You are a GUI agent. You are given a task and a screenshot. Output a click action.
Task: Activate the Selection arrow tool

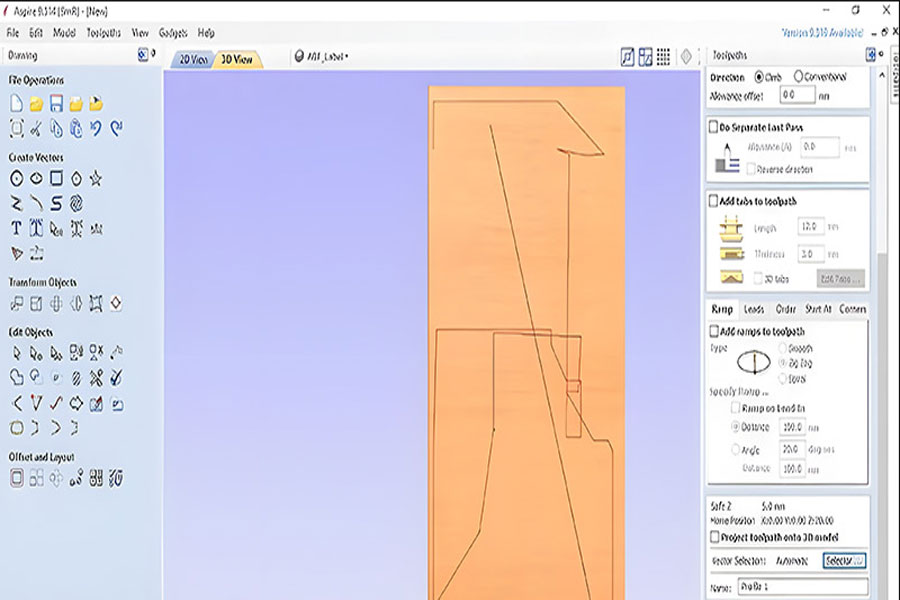pos(17,353)
